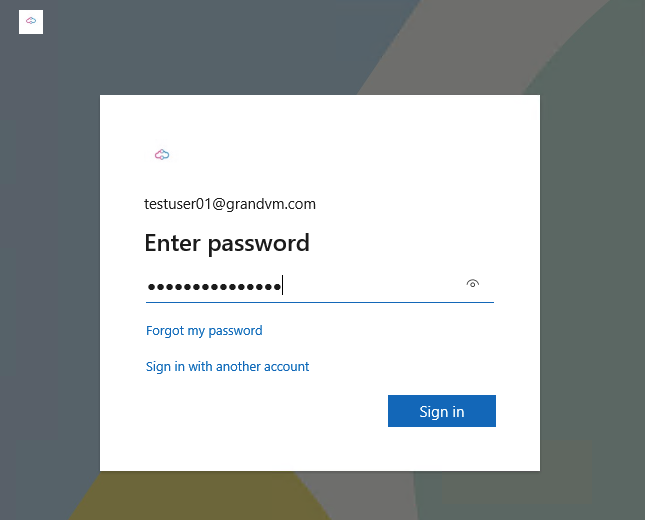
Task: Select the white company logo tile
Action: (31, 21)
